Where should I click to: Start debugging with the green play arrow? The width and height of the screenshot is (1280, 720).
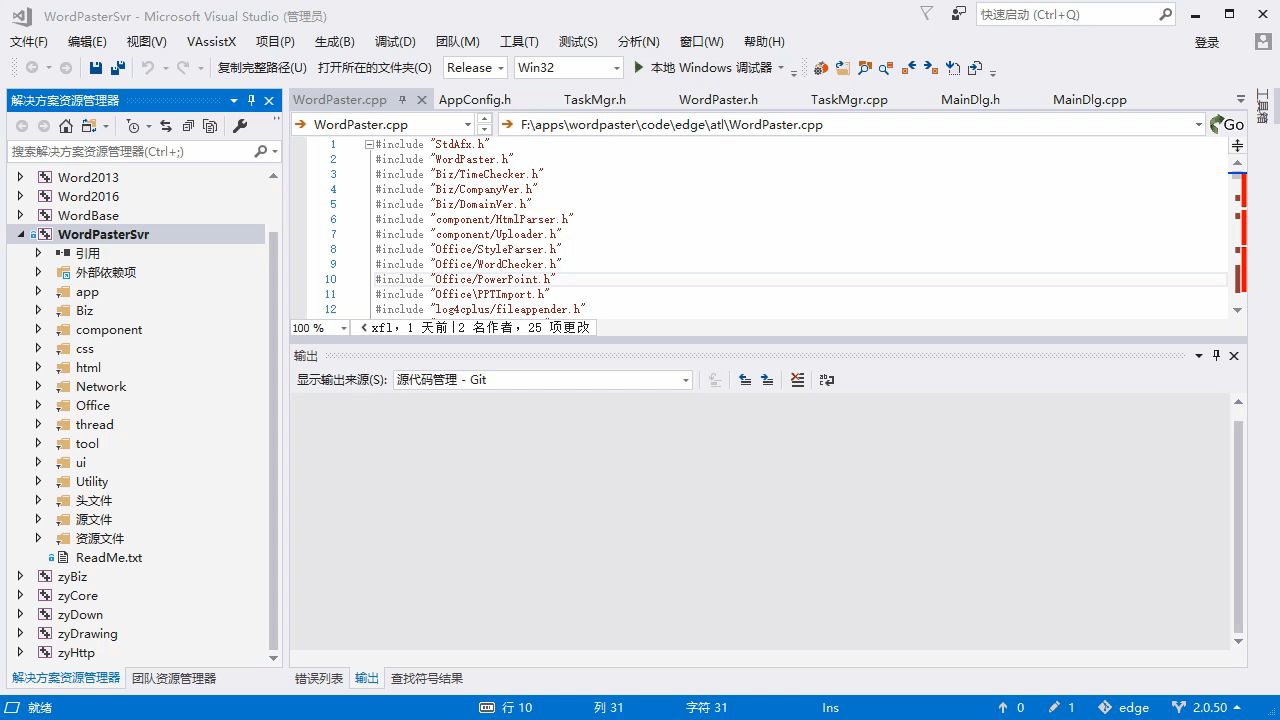pos(639,67)
